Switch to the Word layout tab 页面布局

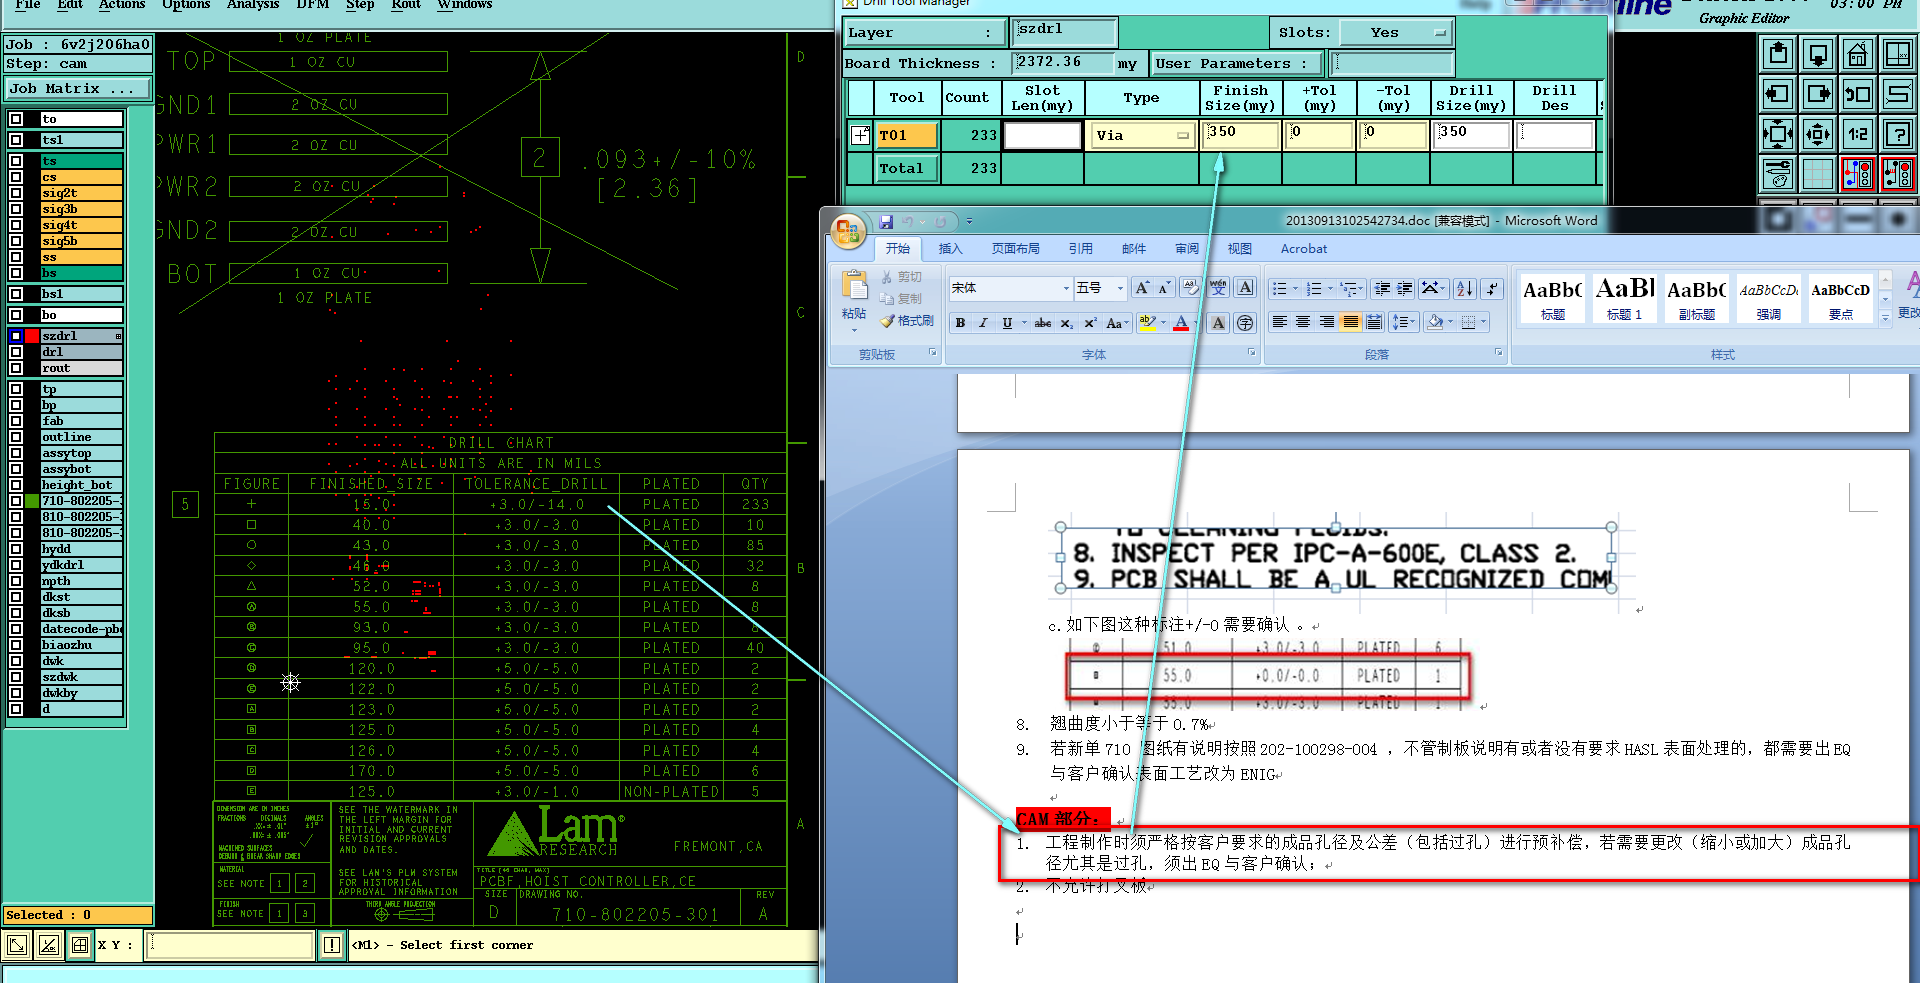tap(1015, 249)
